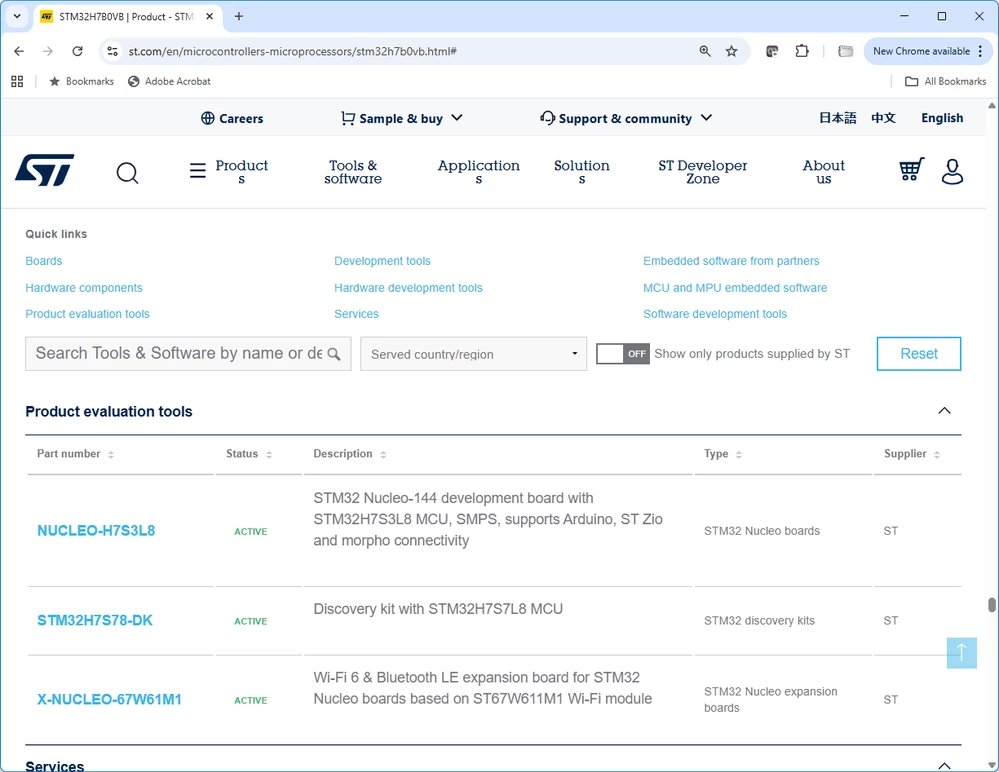
Task: Open Adobe Acrobat bookmark
Action: [169, 82]
